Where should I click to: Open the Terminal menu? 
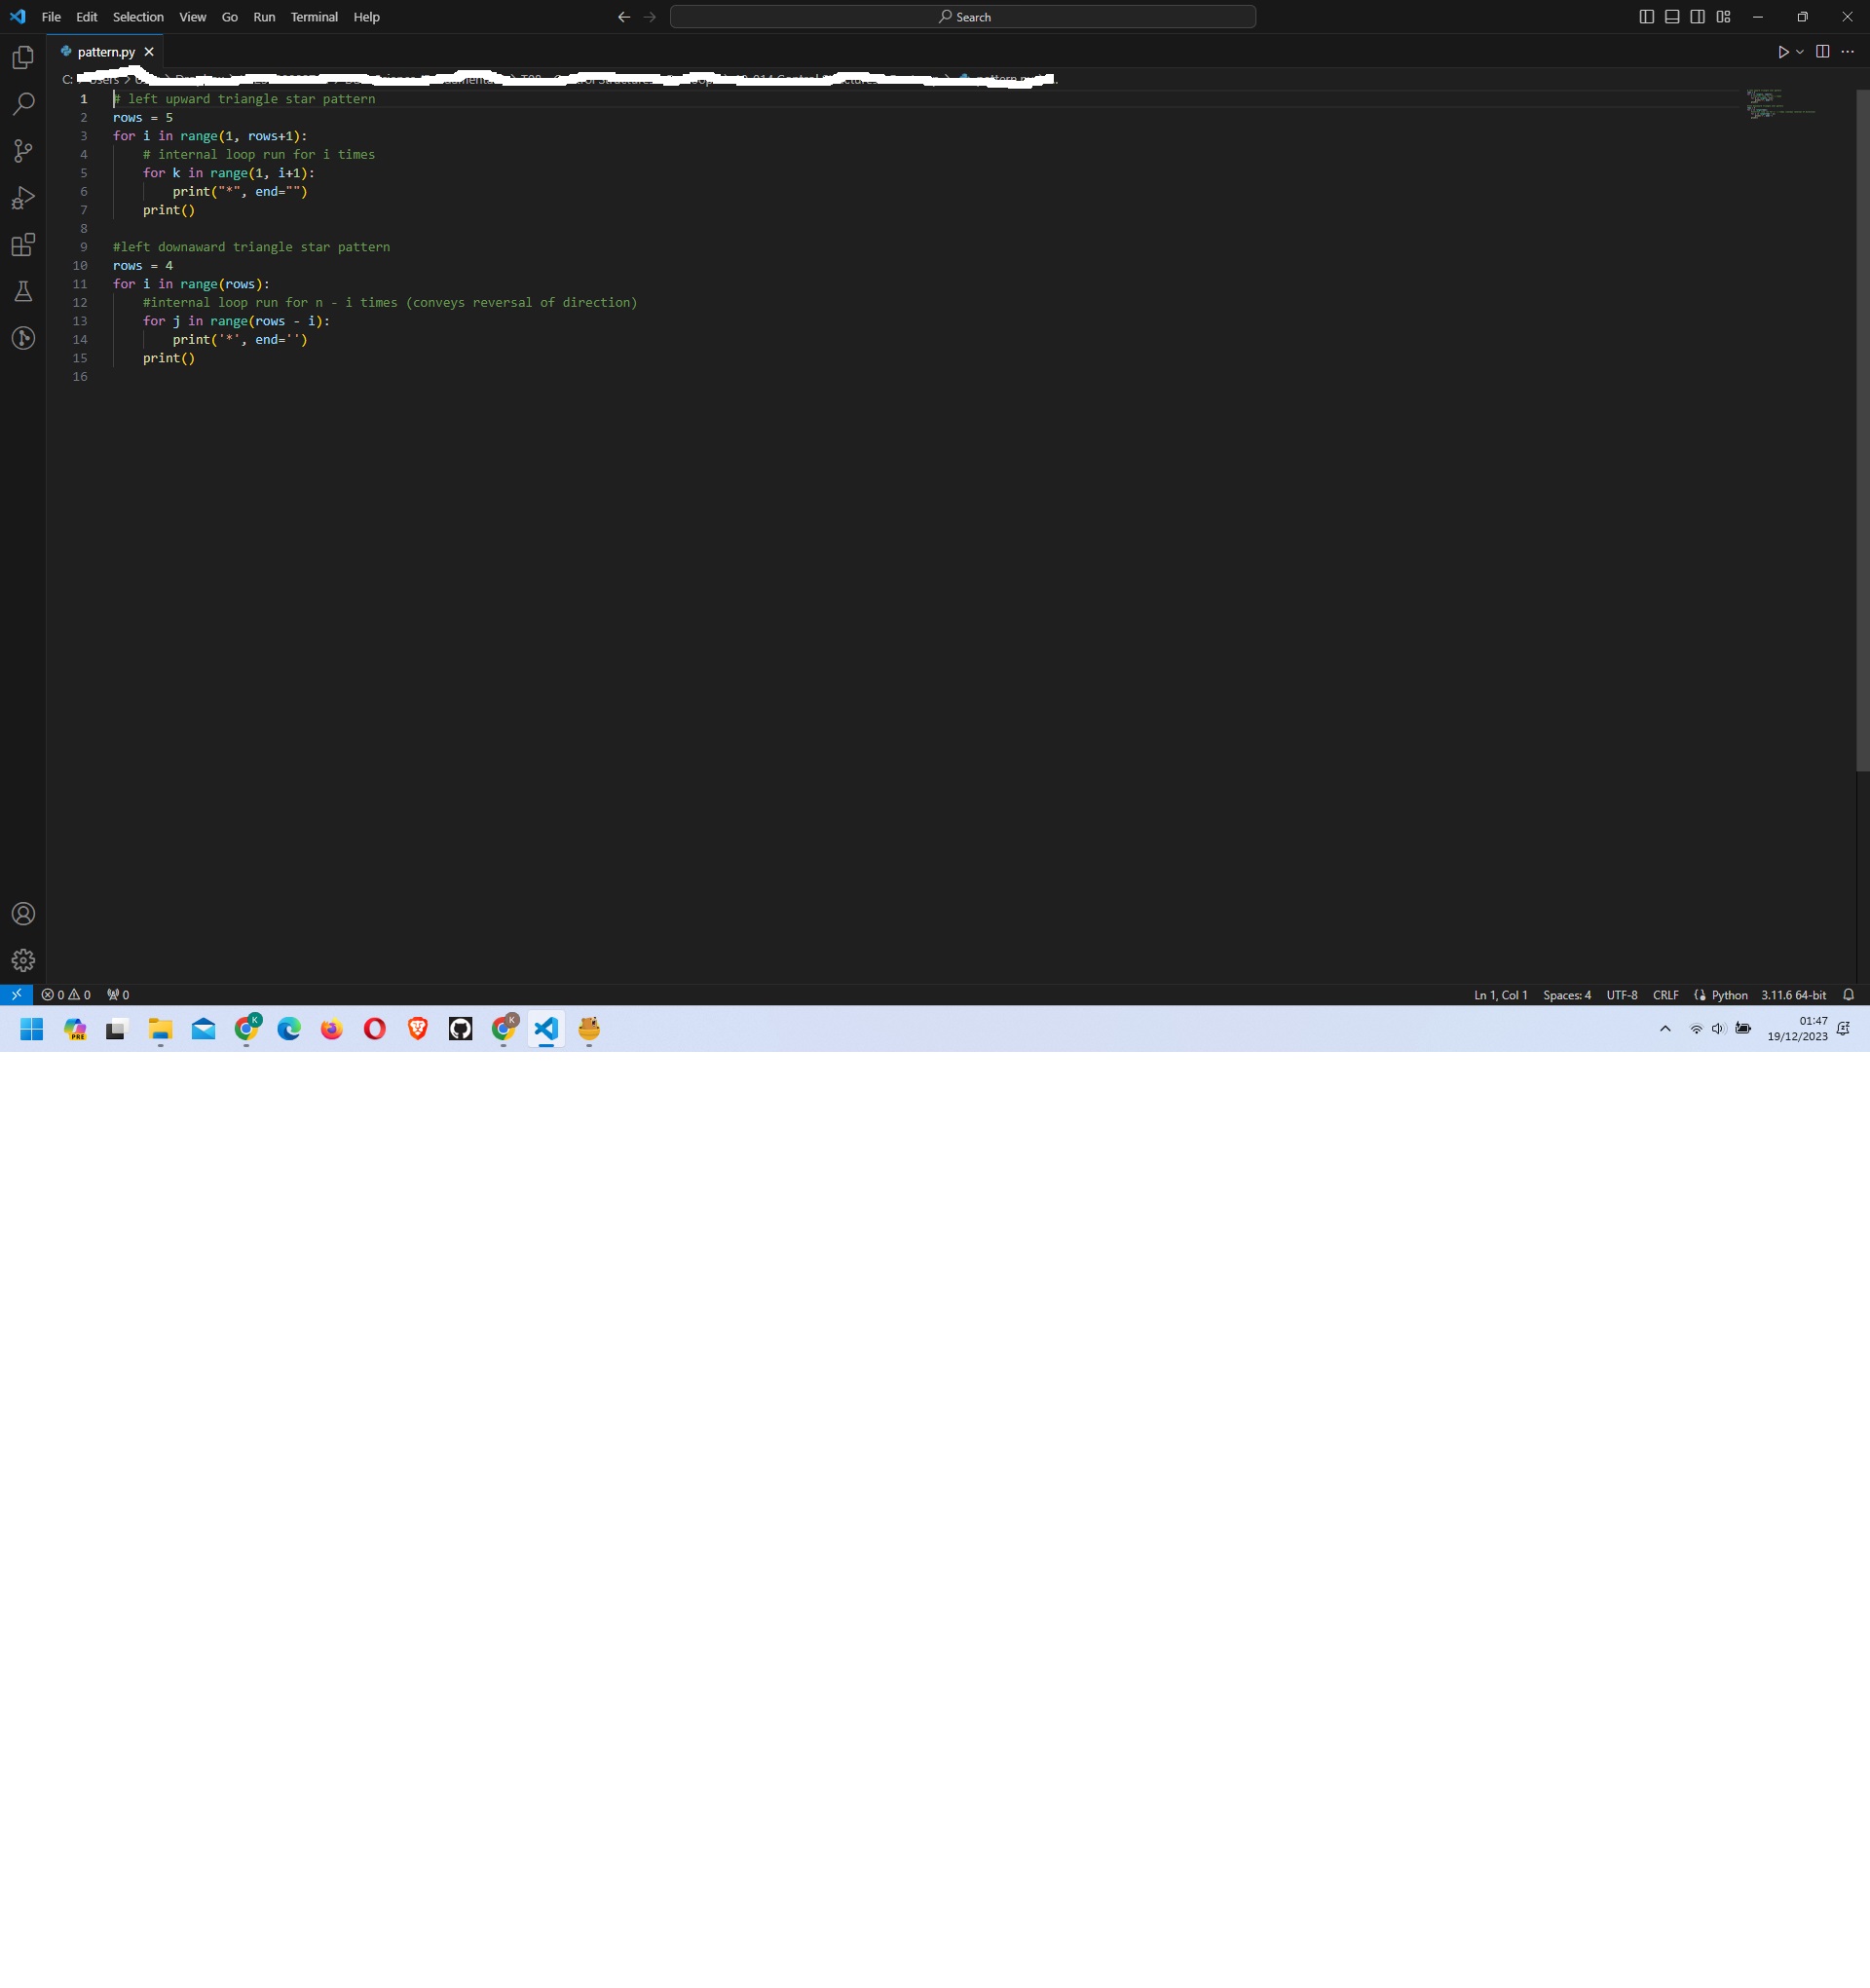[x=315, y=16]
